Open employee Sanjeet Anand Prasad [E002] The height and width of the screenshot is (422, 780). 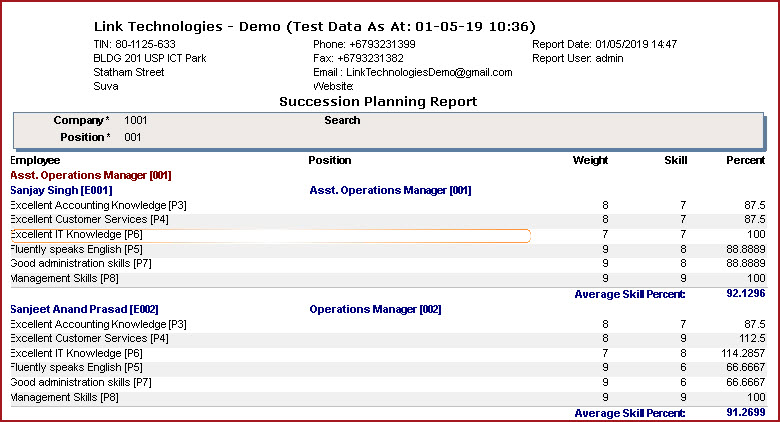pyautogui.click(x=84, y=310)
